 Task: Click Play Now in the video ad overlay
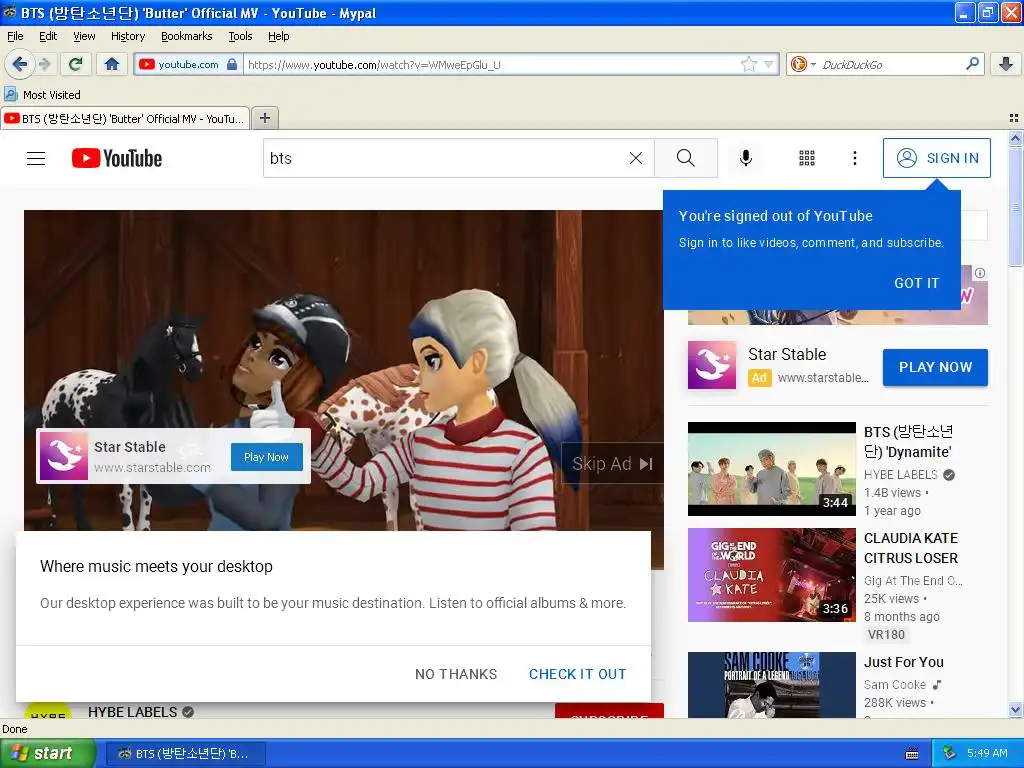[266, 457]
